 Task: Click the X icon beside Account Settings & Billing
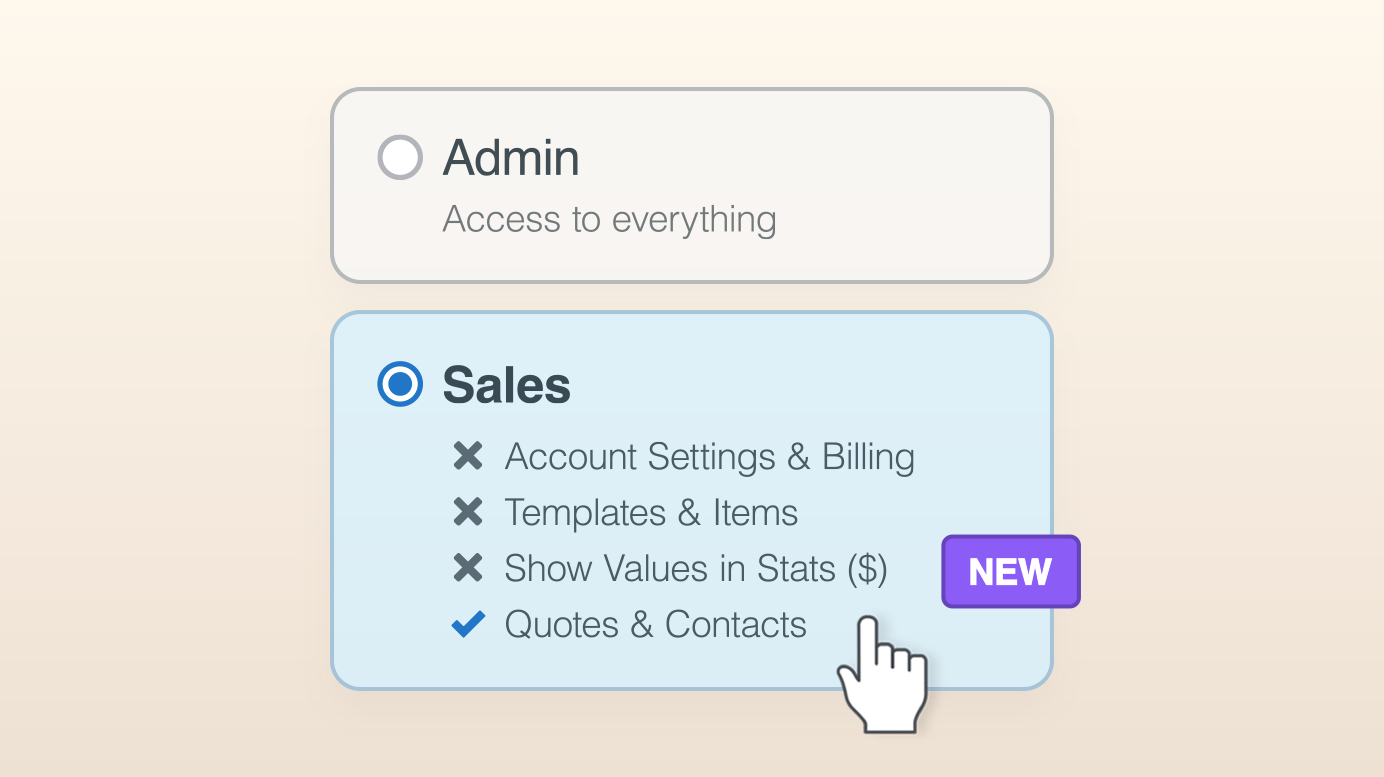pos(468,456)
